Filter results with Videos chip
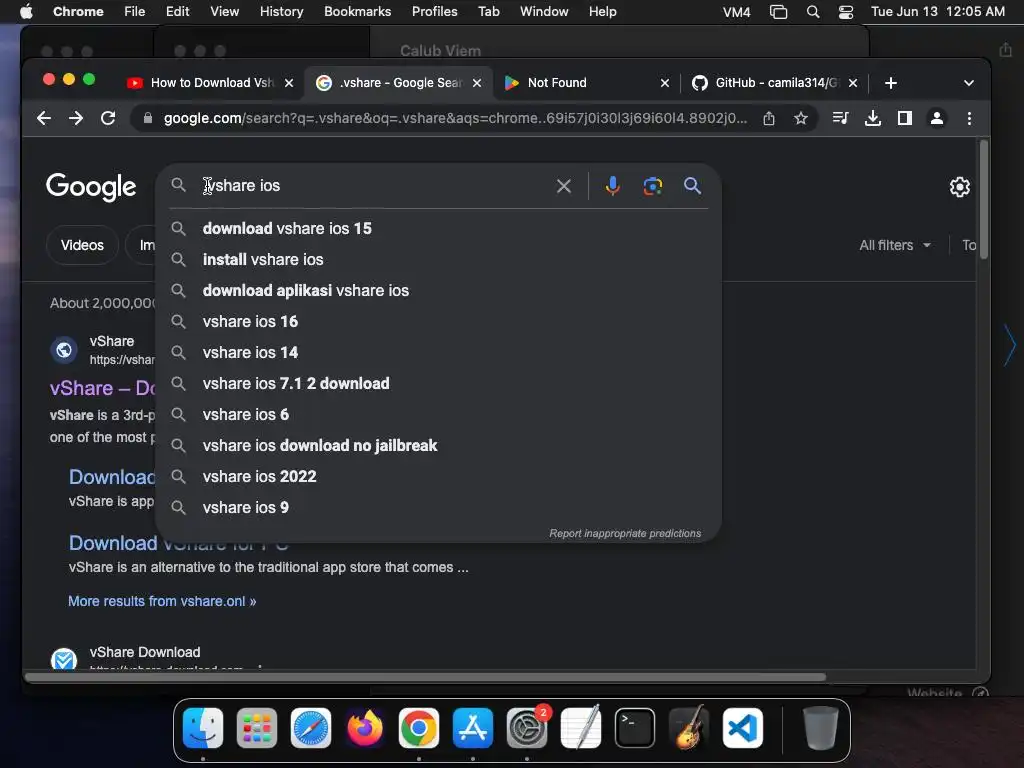The width and height of the screenshot is (1024, 768). coord(82,246)
